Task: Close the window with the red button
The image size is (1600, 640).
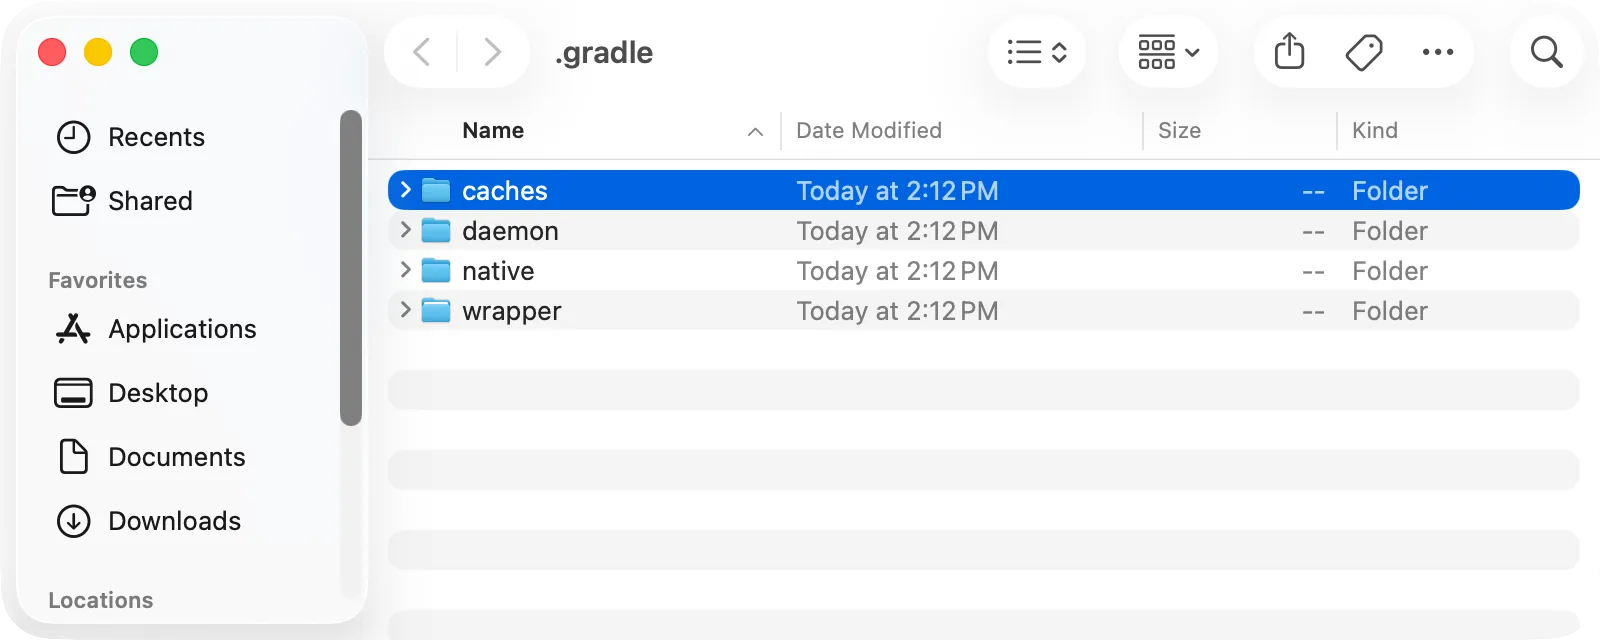Action: click(52, 52)
